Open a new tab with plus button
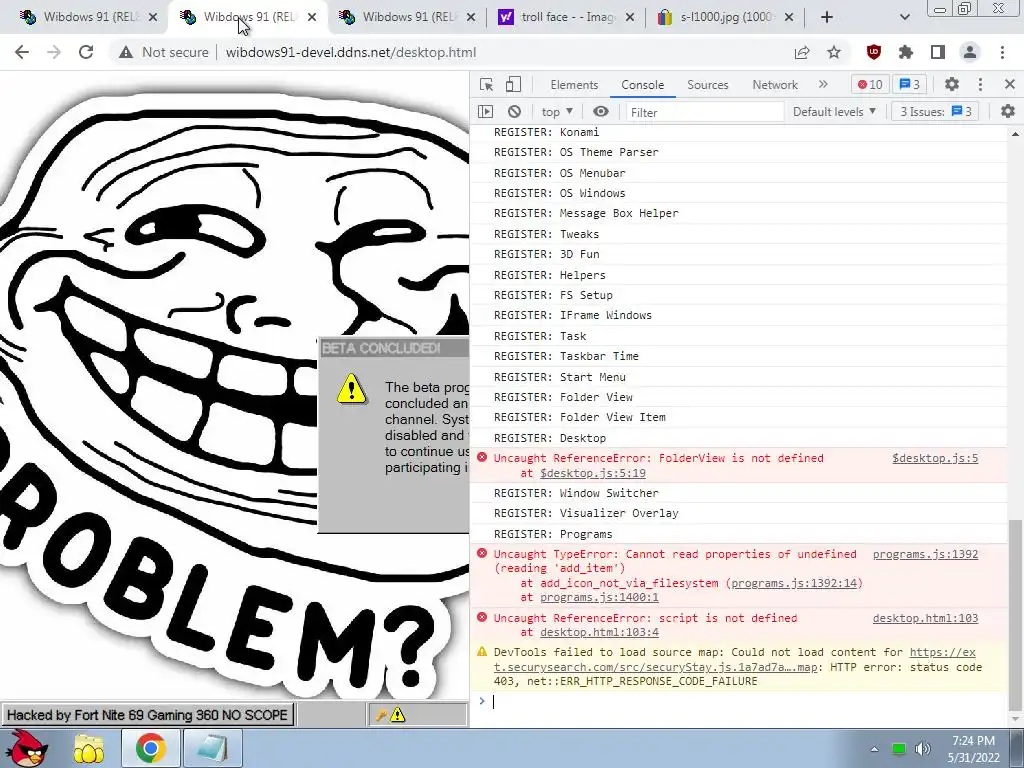The width and height of the screenshot is (1024, 768). [x=827, y=17]
